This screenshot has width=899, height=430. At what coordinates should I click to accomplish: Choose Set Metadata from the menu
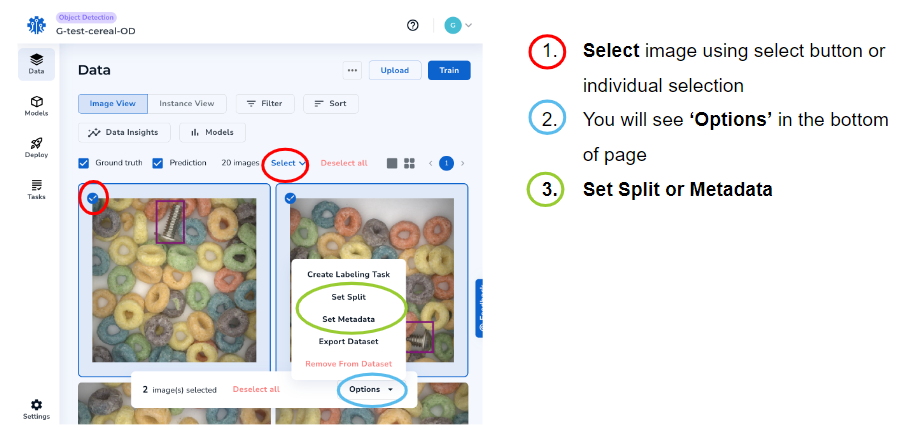(349, 319)
